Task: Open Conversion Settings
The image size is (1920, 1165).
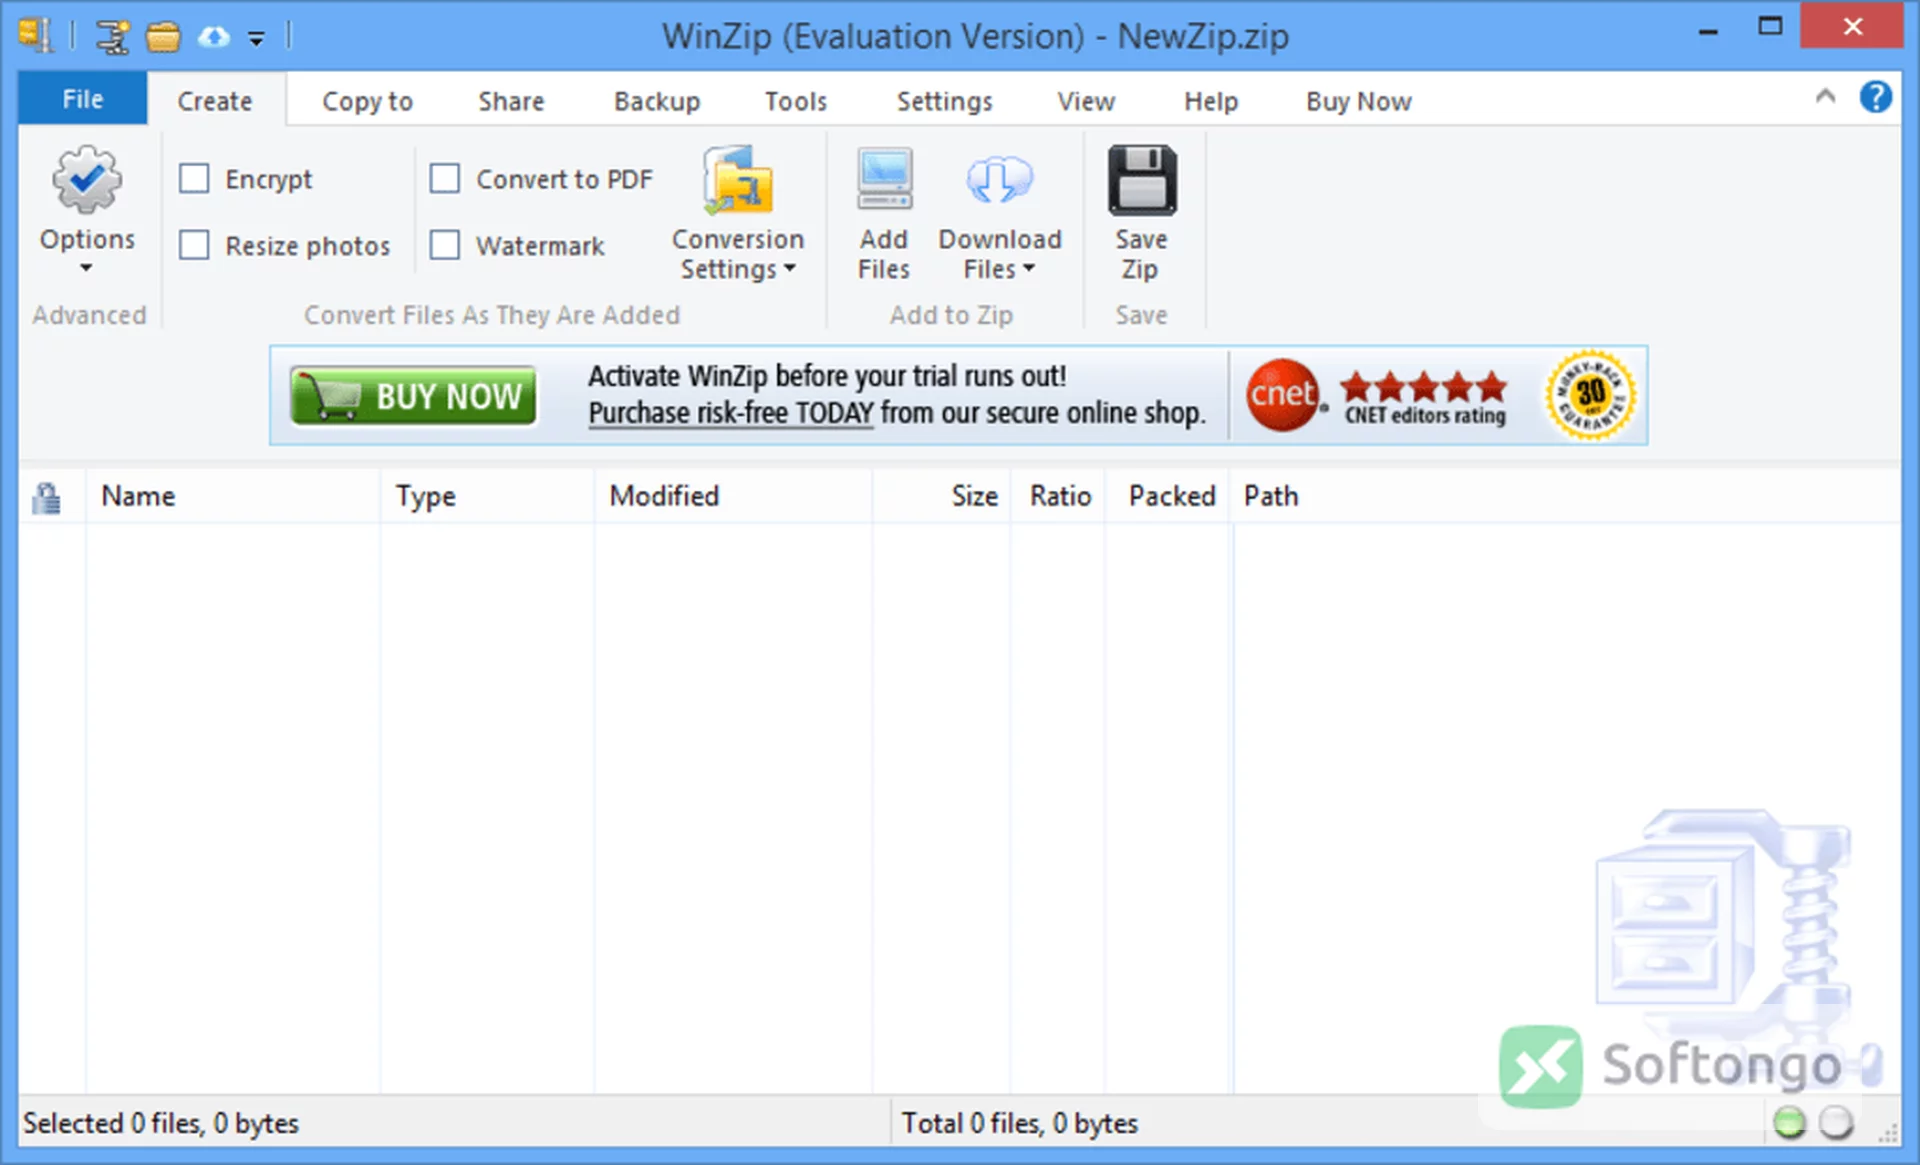Action: click(x=737, y=213)
